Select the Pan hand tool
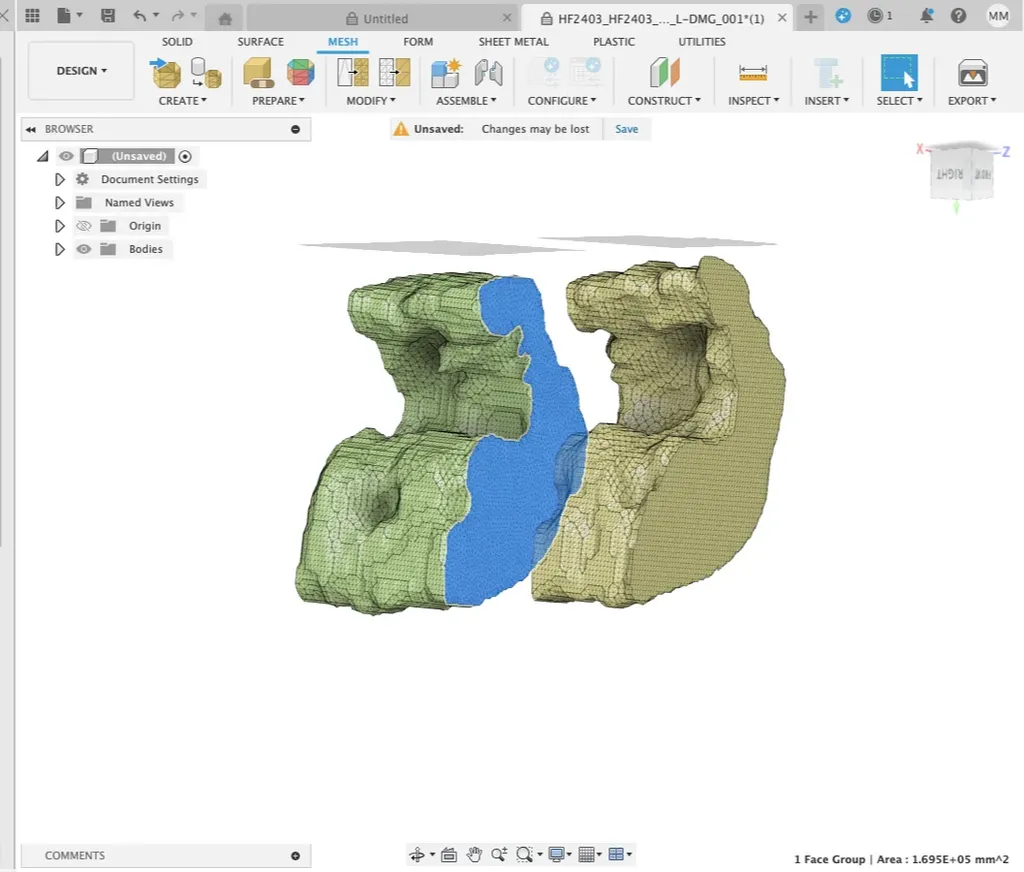Image resolution: width=1024 pixels, height=872 pixels. pos(474,854)
